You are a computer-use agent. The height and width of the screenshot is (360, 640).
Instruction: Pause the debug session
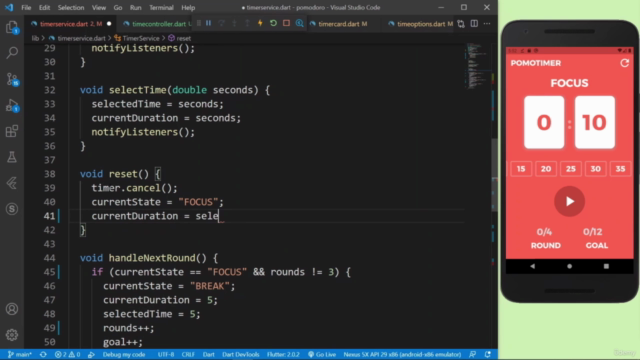tap(209, 24)
